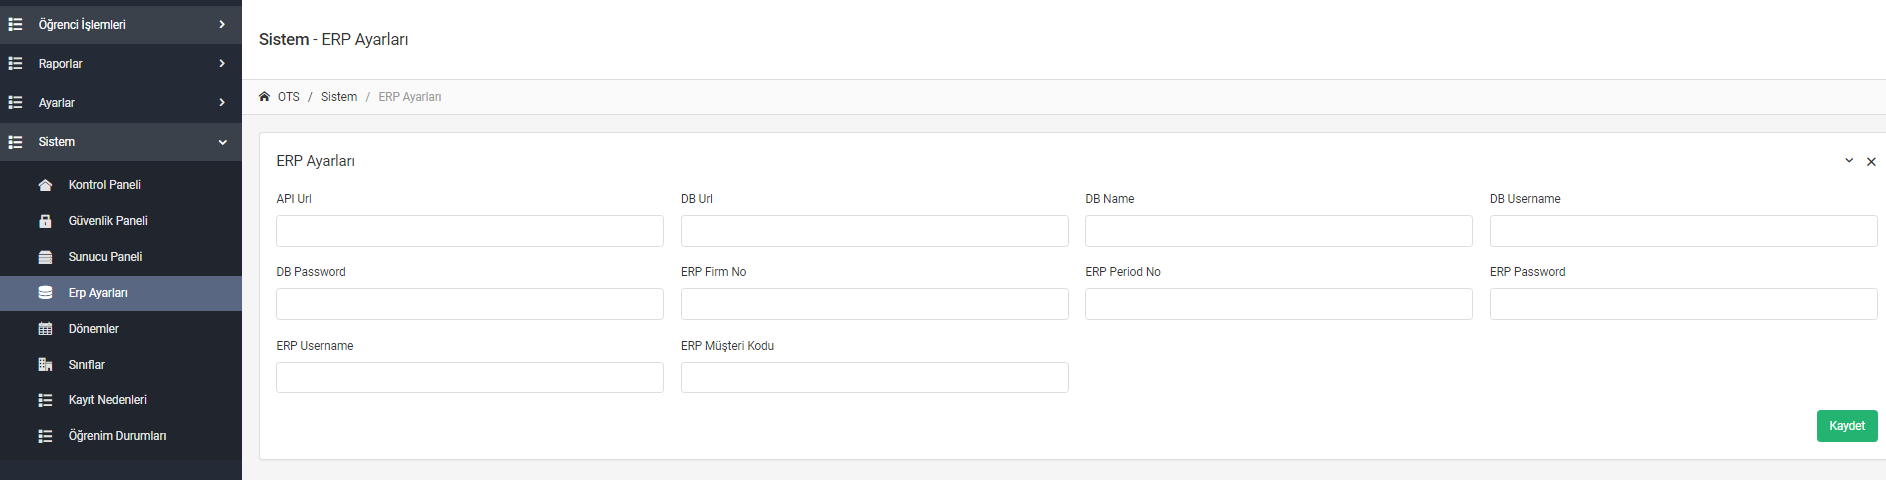1886x480 pixels.
Task: Click the Kayıt Nedenleri list icon
Action: point(45,400)
